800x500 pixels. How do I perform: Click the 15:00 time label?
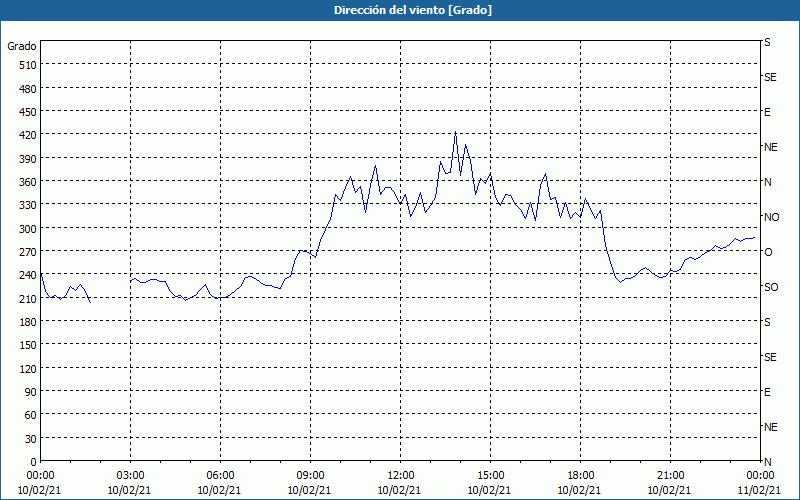tap(490, 476)
